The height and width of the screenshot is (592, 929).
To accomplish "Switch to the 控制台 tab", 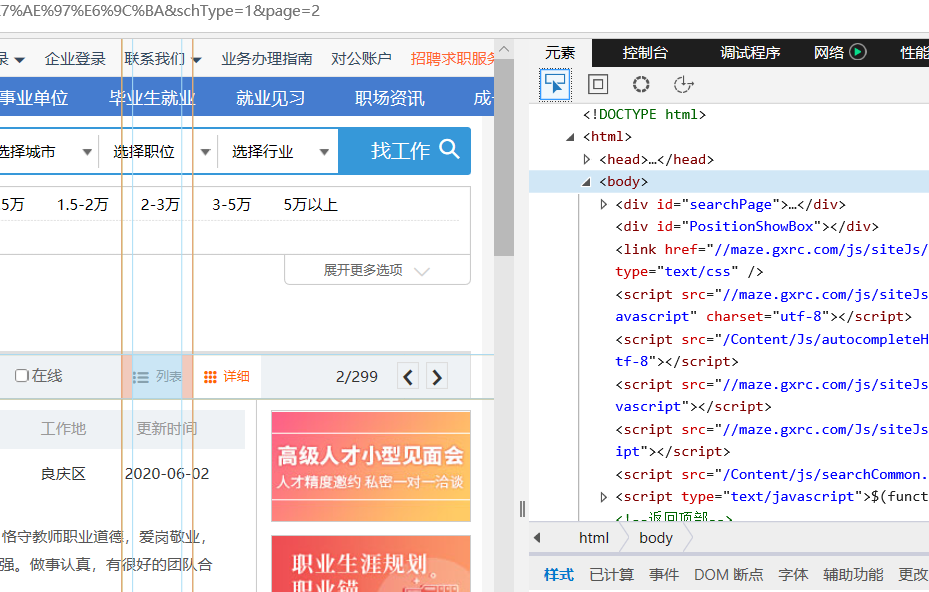I will (645, 53).
